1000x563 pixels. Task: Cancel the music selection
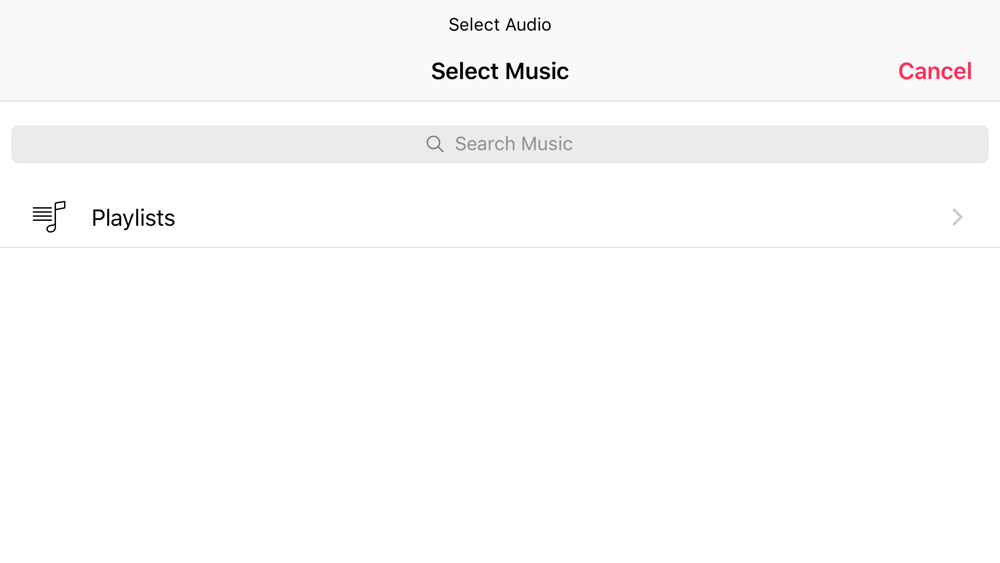[934, 71]
